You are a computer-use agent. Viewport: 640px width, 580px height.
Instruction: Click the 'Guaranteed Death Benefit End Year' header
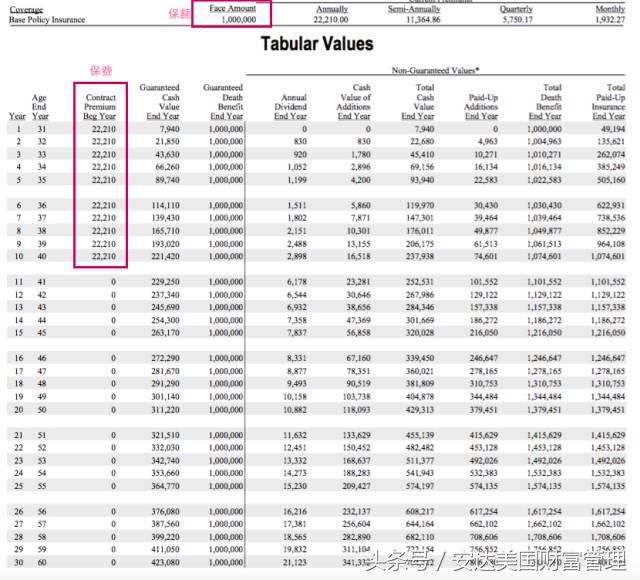225,102
